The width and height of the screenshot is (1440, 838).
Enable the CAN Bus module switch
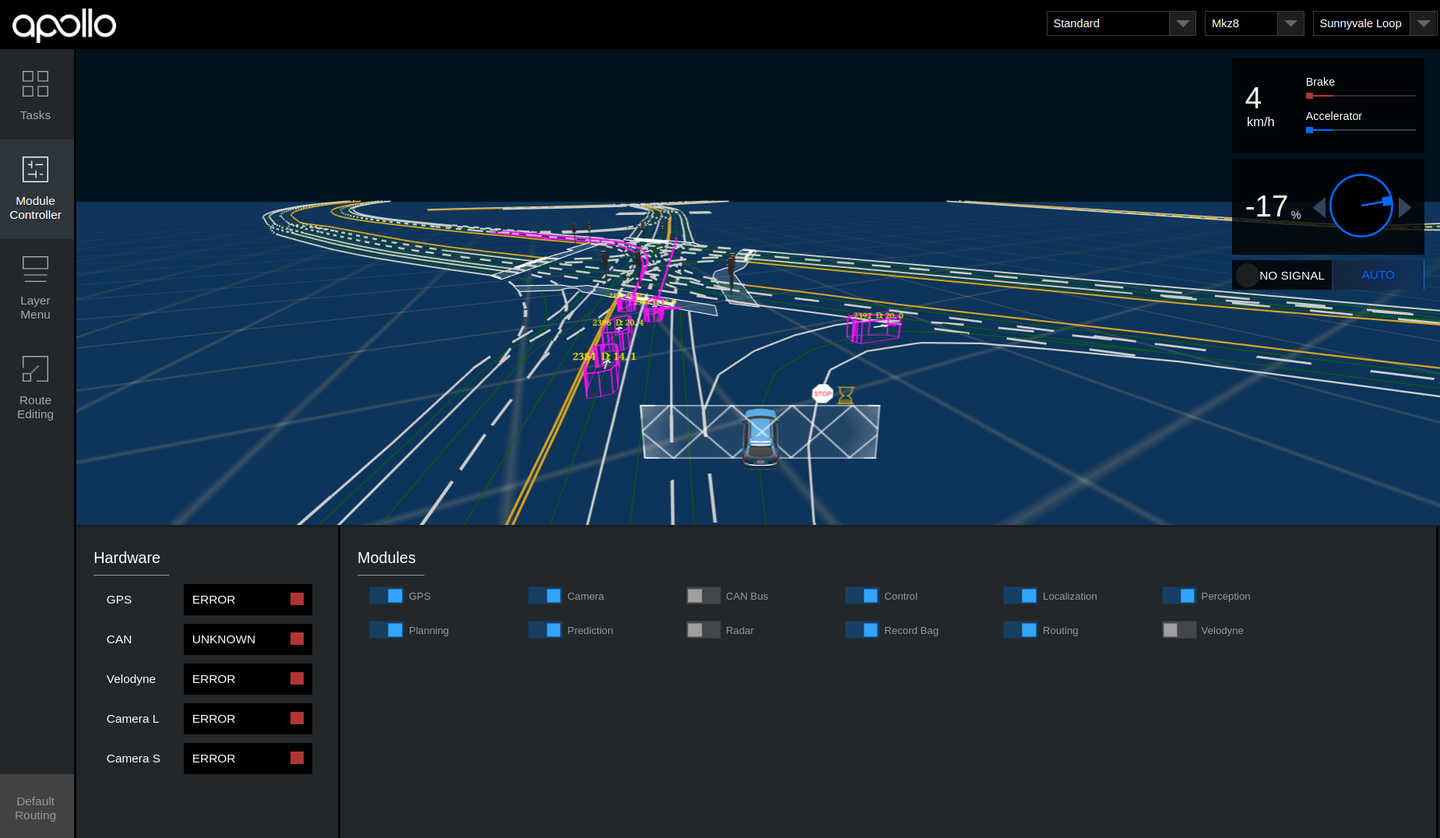[703, 596]
